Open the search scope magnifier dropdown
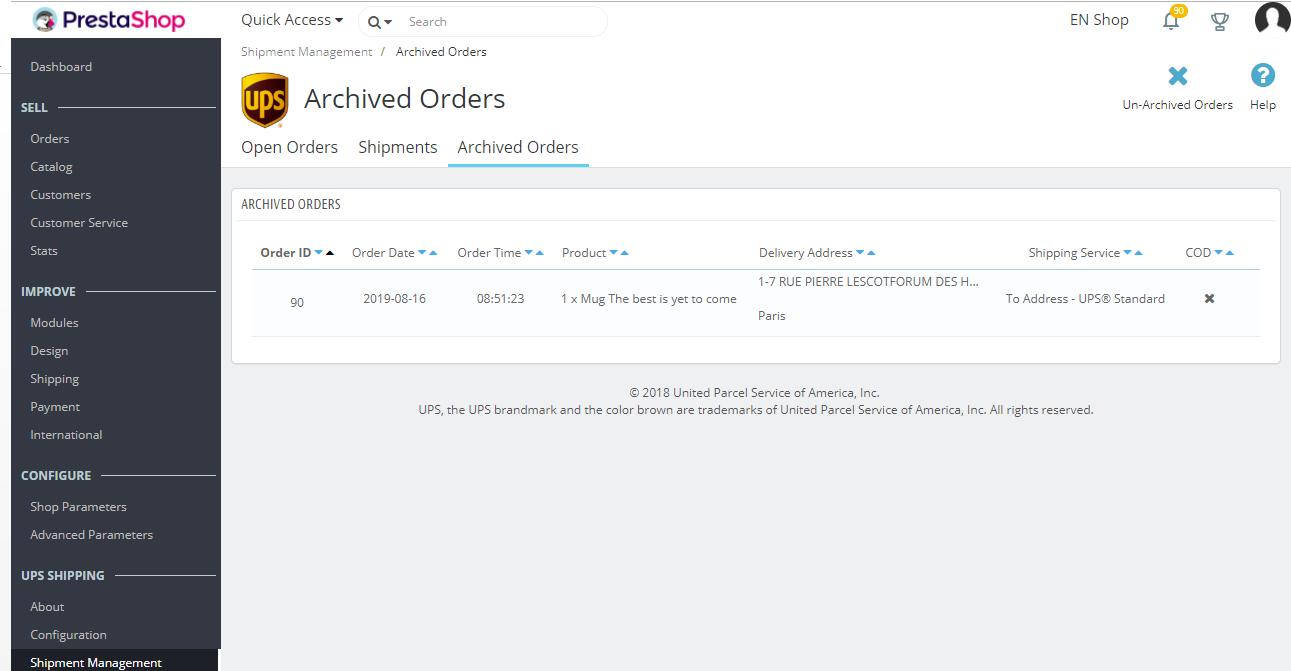 380,22
